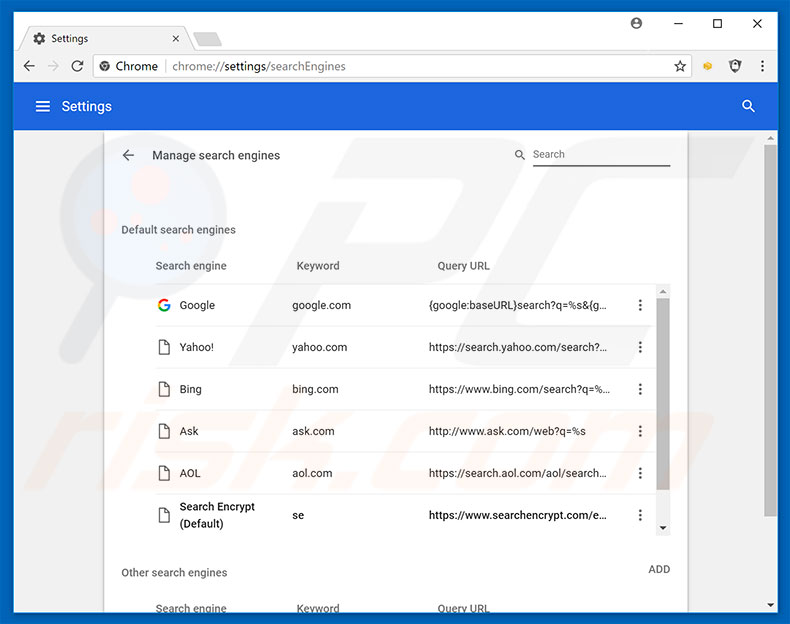Click the address bar URL
The width and height of the screenshot is (790, 624).
258,66
